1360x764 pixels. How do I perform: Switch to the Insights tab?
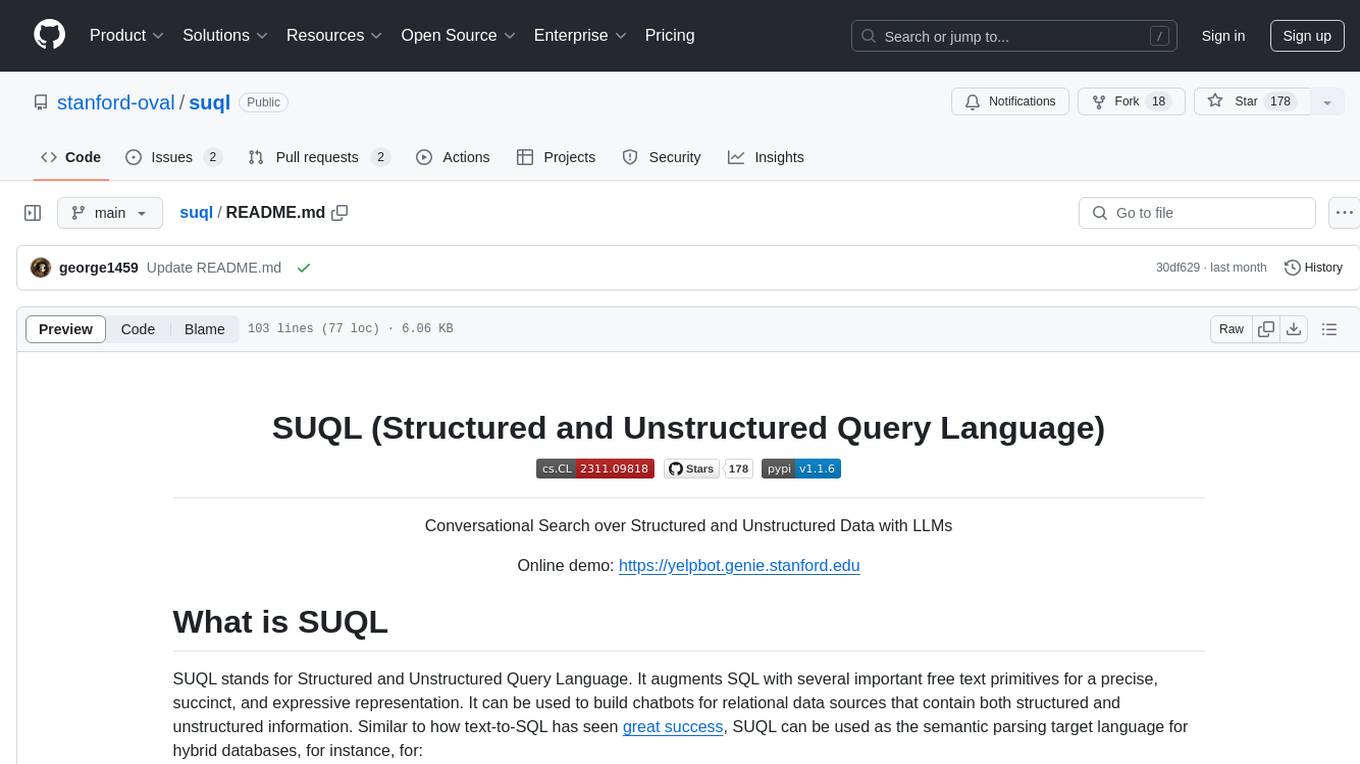point(766,157)
